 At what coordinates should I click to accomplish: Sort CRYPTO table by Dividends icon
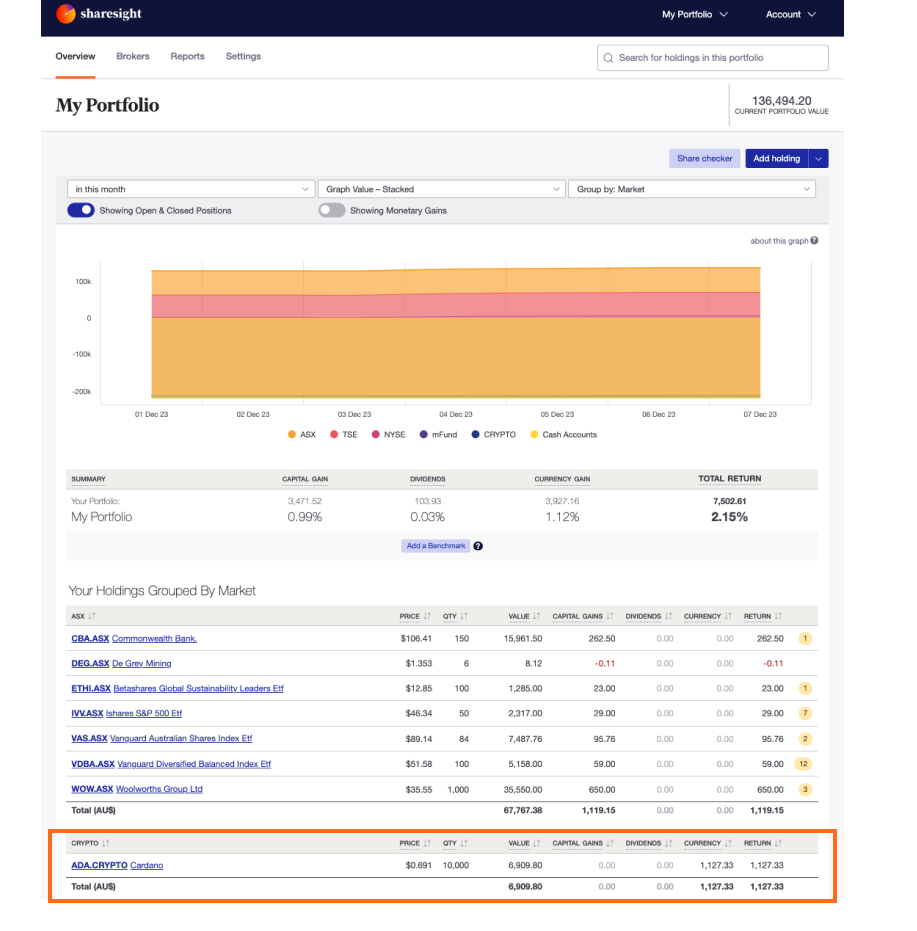[668, 843]
